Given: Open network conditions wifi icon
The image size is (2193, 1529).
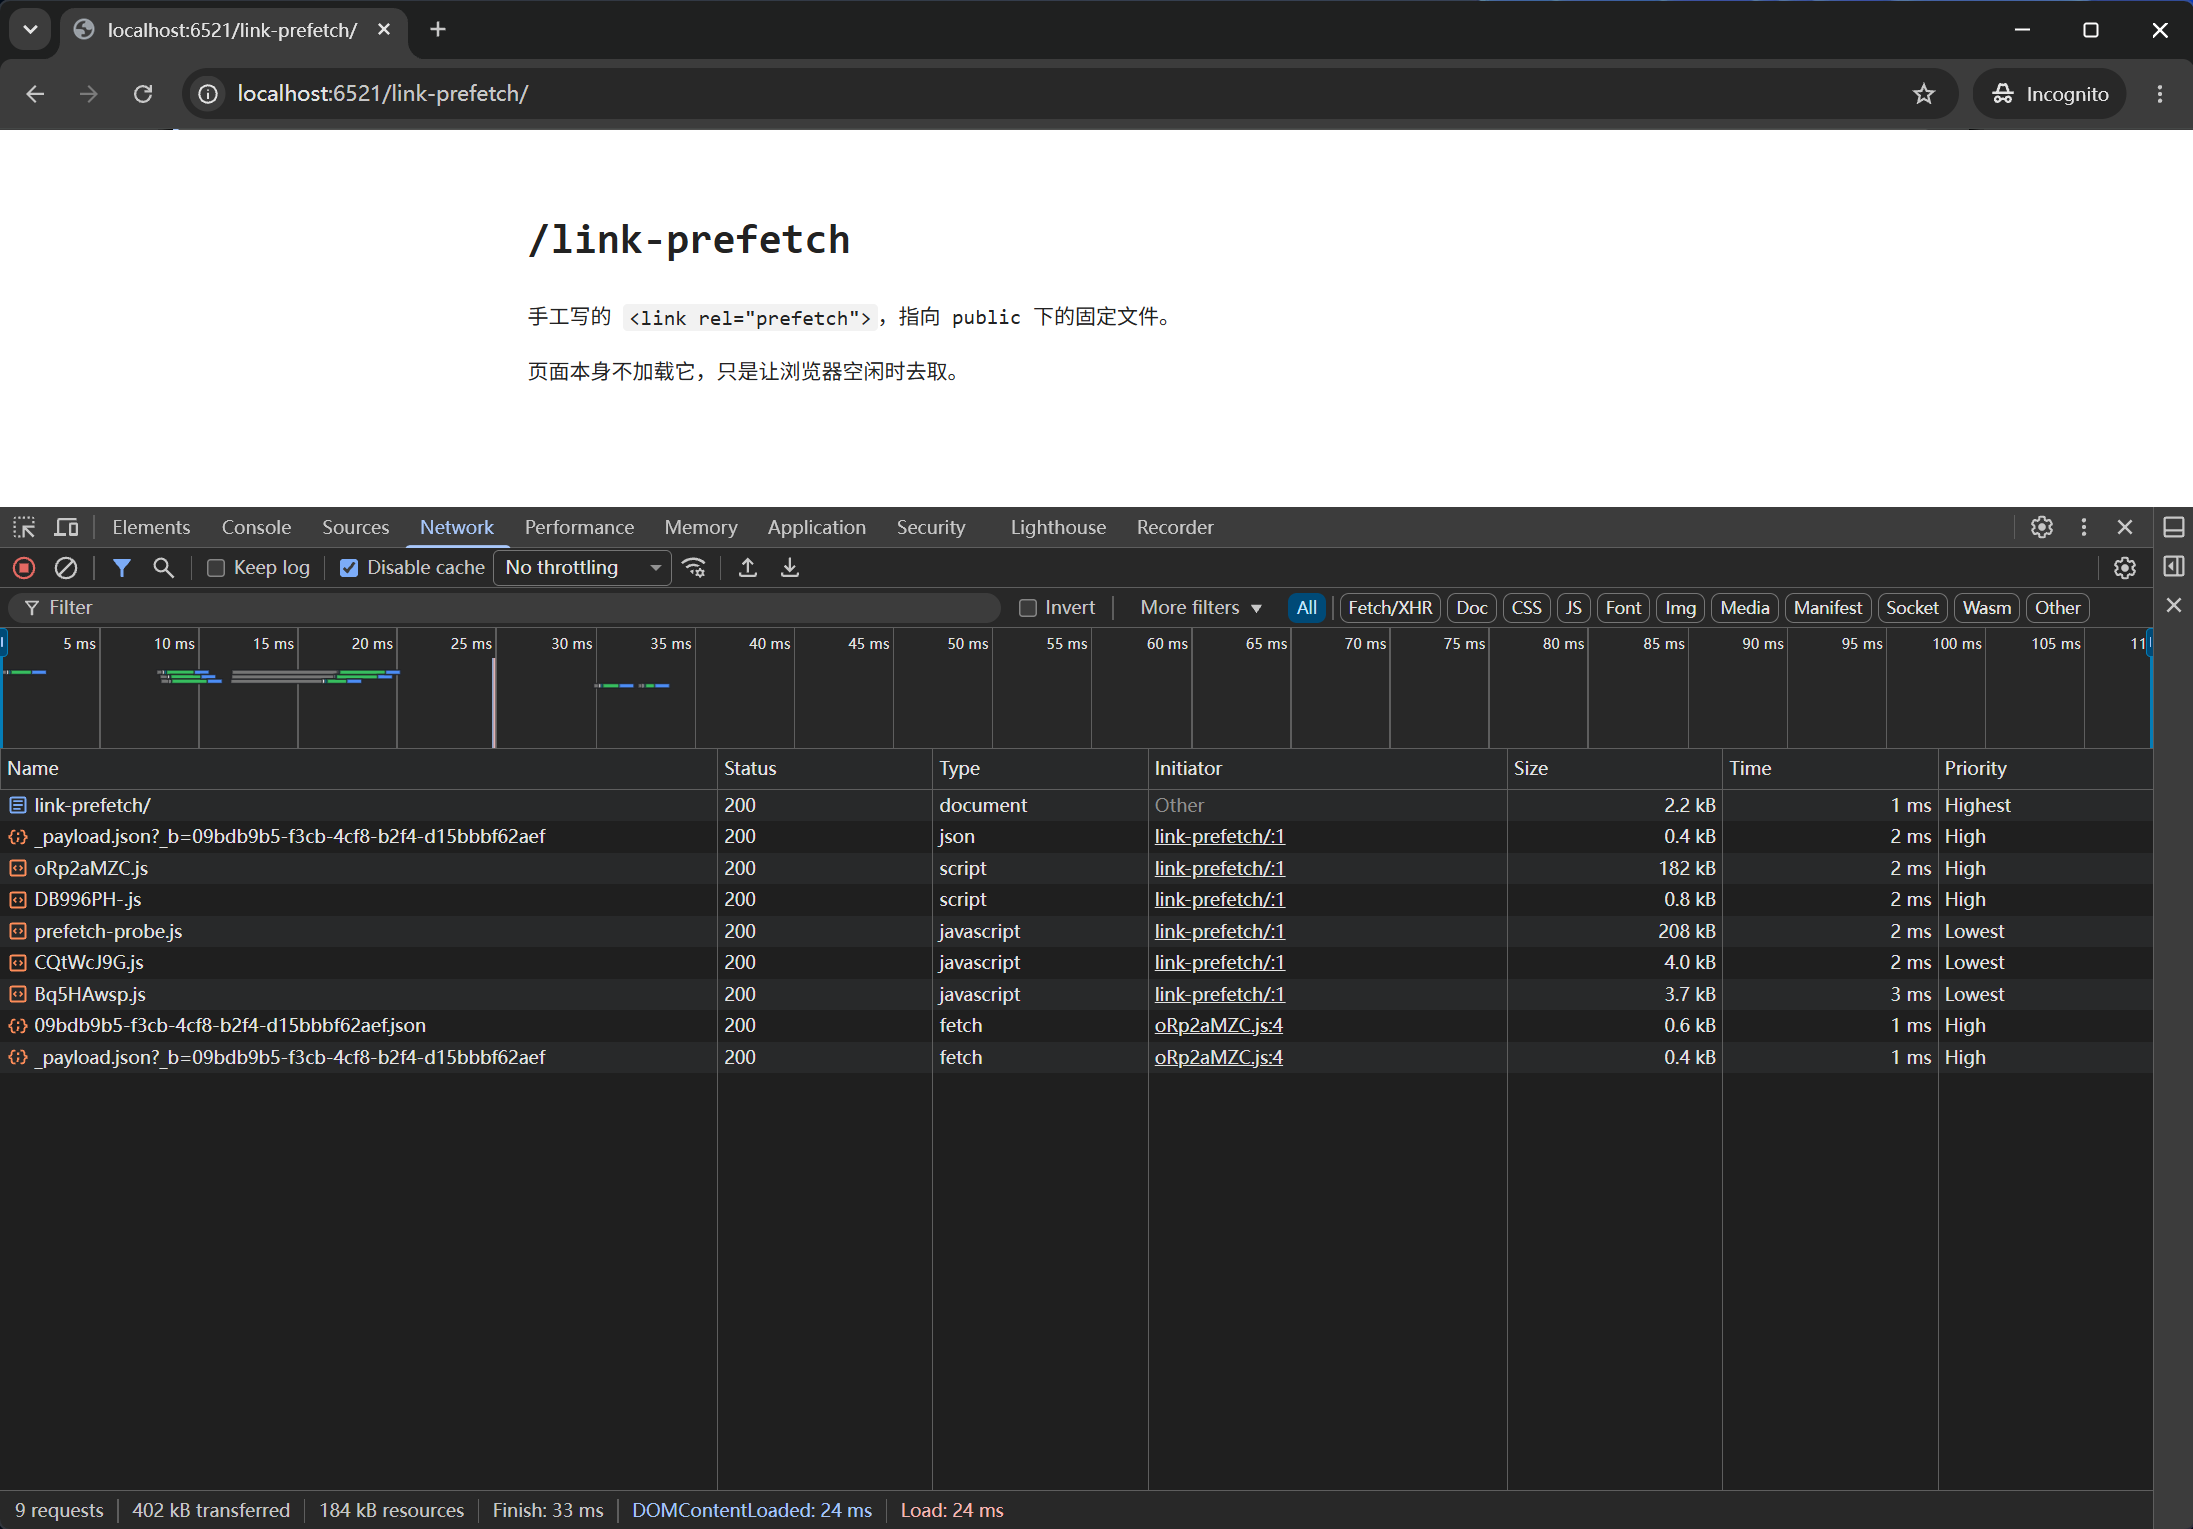Looking at the screenshot, I should tap(694, 568).
